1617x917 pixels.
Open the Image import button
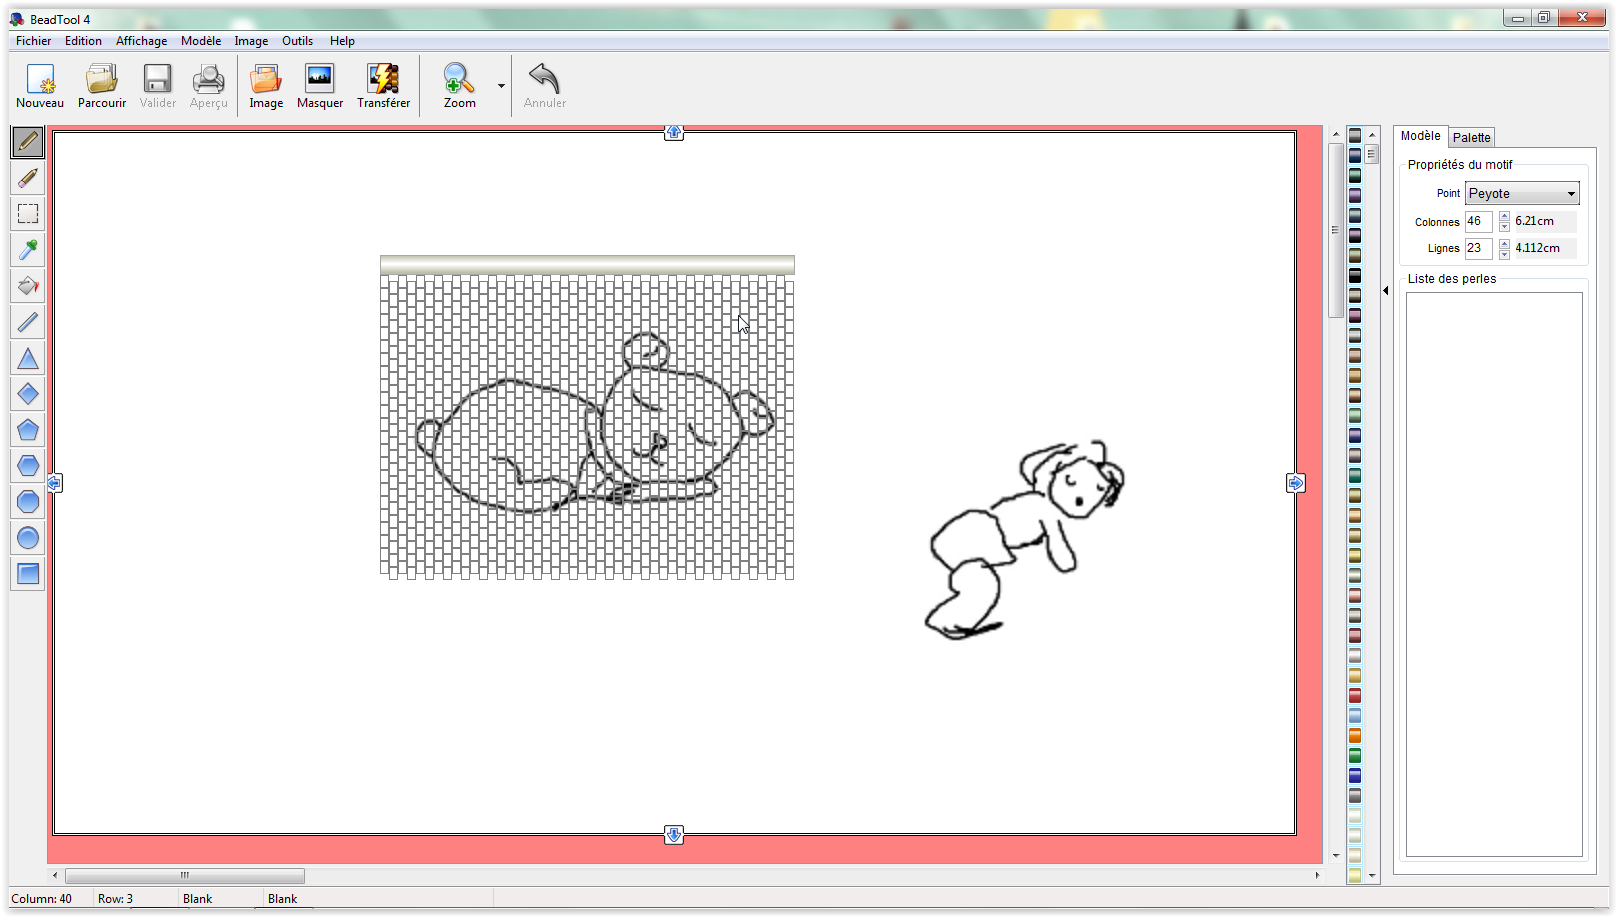266,86
